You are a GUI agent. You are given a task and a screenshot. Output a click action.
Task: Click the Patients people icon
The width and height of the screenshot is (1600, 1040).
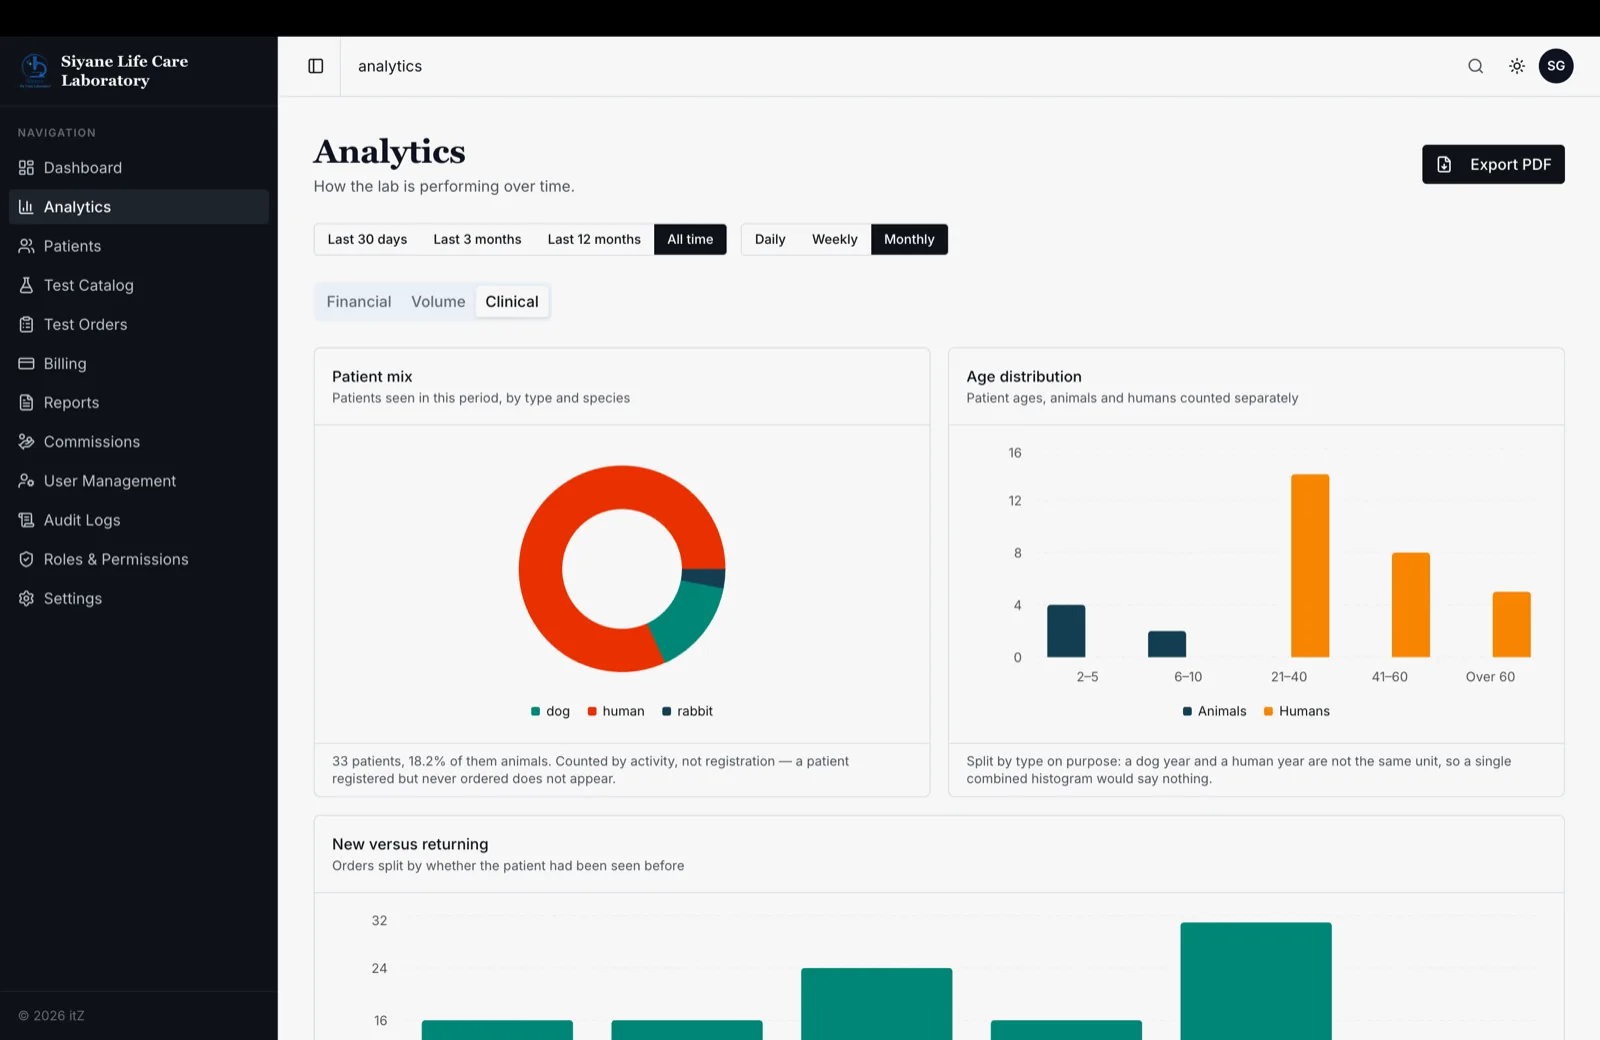click(27, 246)
